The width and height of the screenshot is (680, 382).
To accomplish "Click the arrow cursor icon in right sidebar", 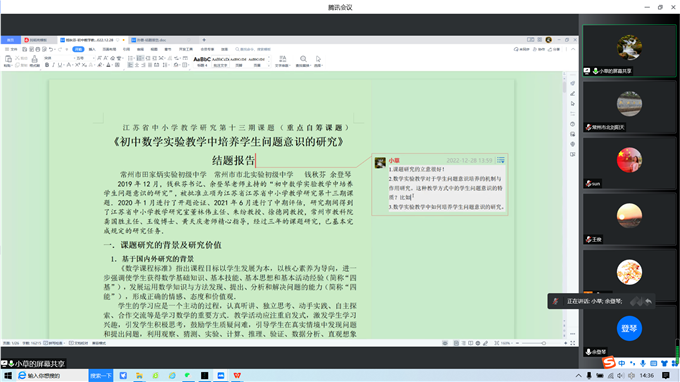I will coord(572,104).
